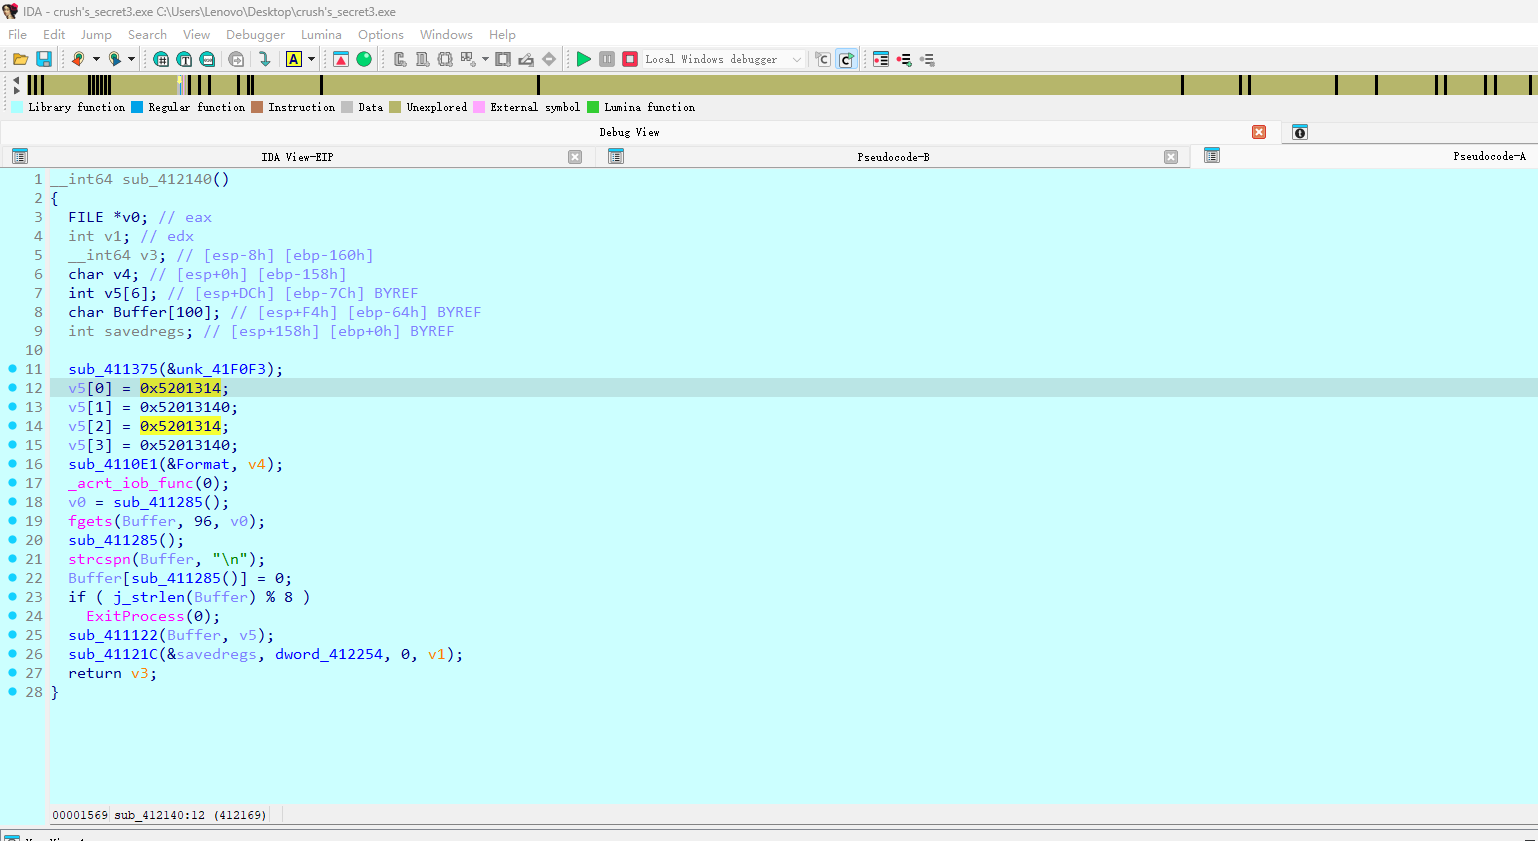Toggle breakpoint dot on line 16

12,464
